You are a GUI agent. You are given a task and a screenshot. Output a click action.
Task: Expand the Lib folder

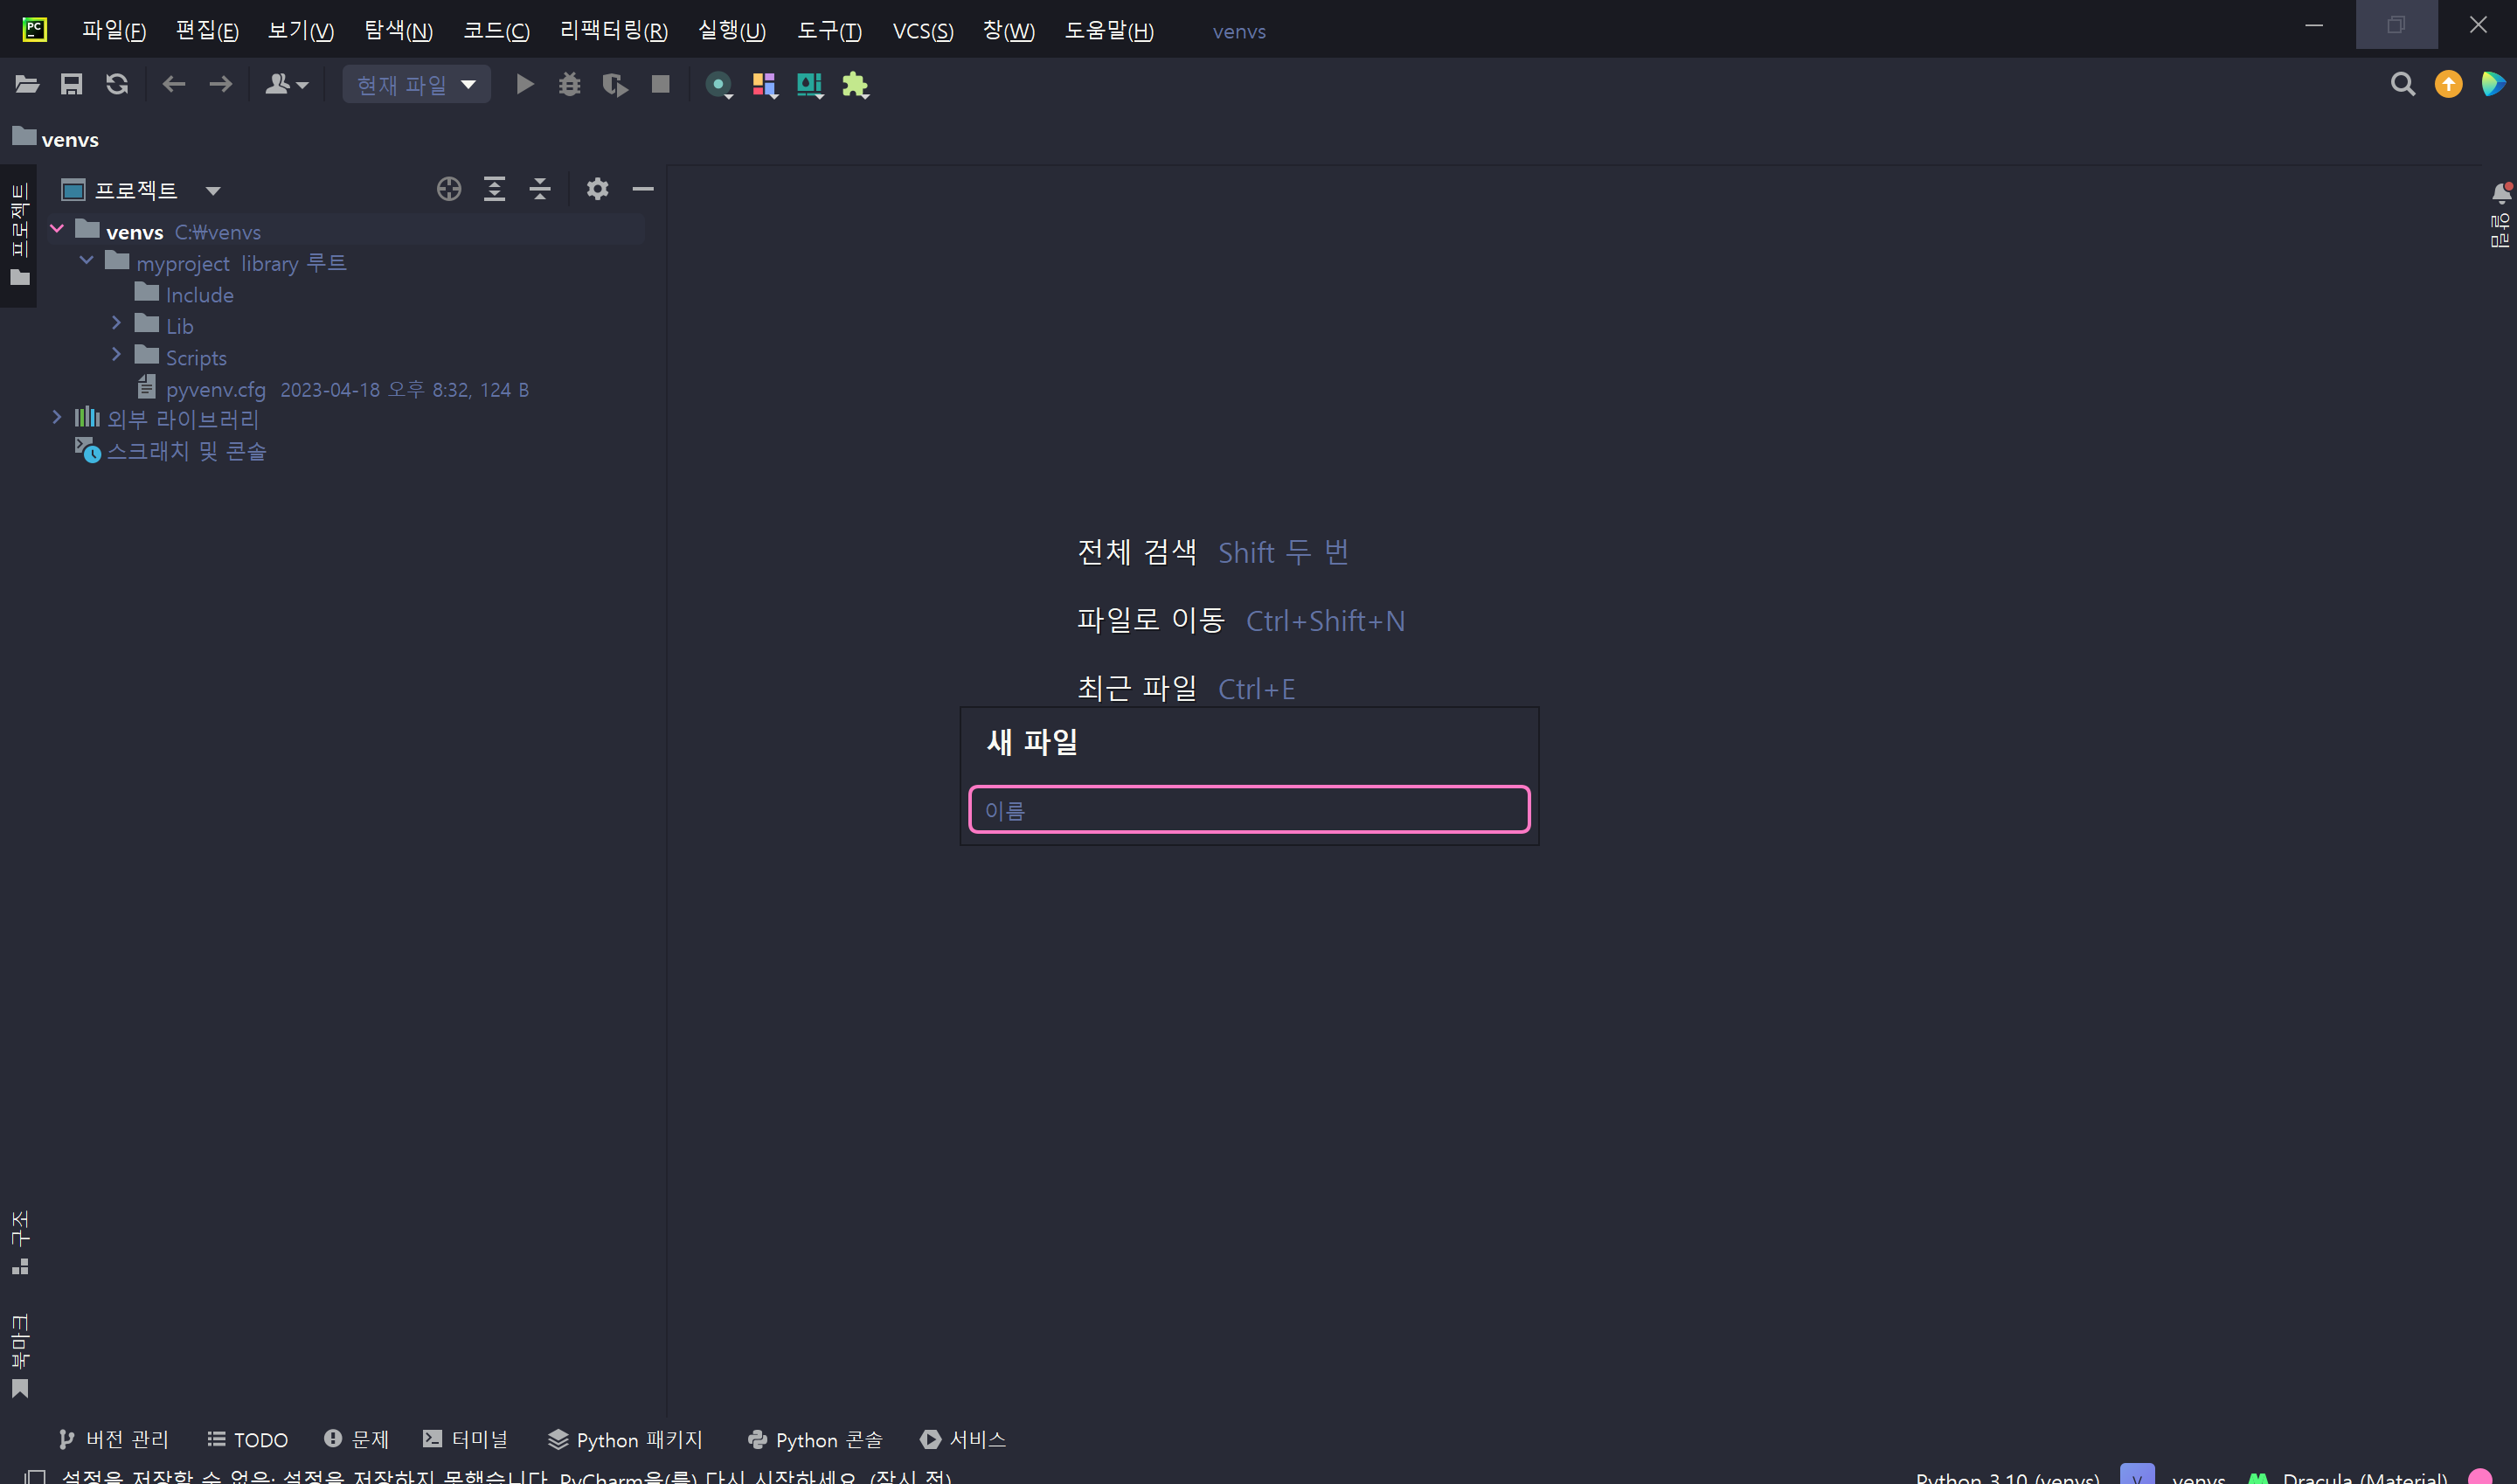(x=116, y=323)
